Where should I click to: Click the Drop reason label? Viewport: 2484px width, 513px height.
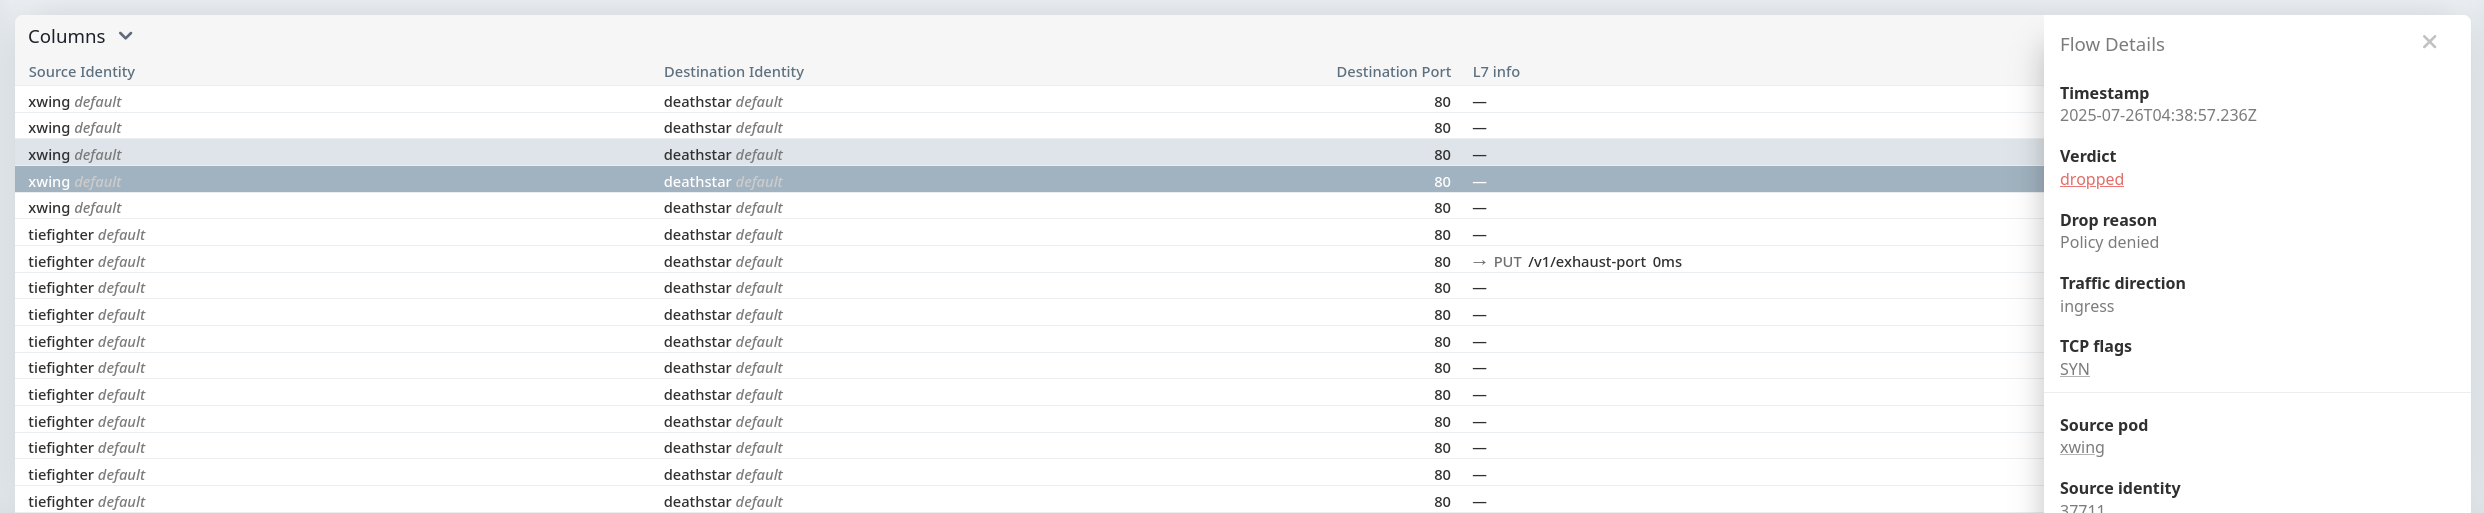pyautogui.click(x=2108, y=220)
